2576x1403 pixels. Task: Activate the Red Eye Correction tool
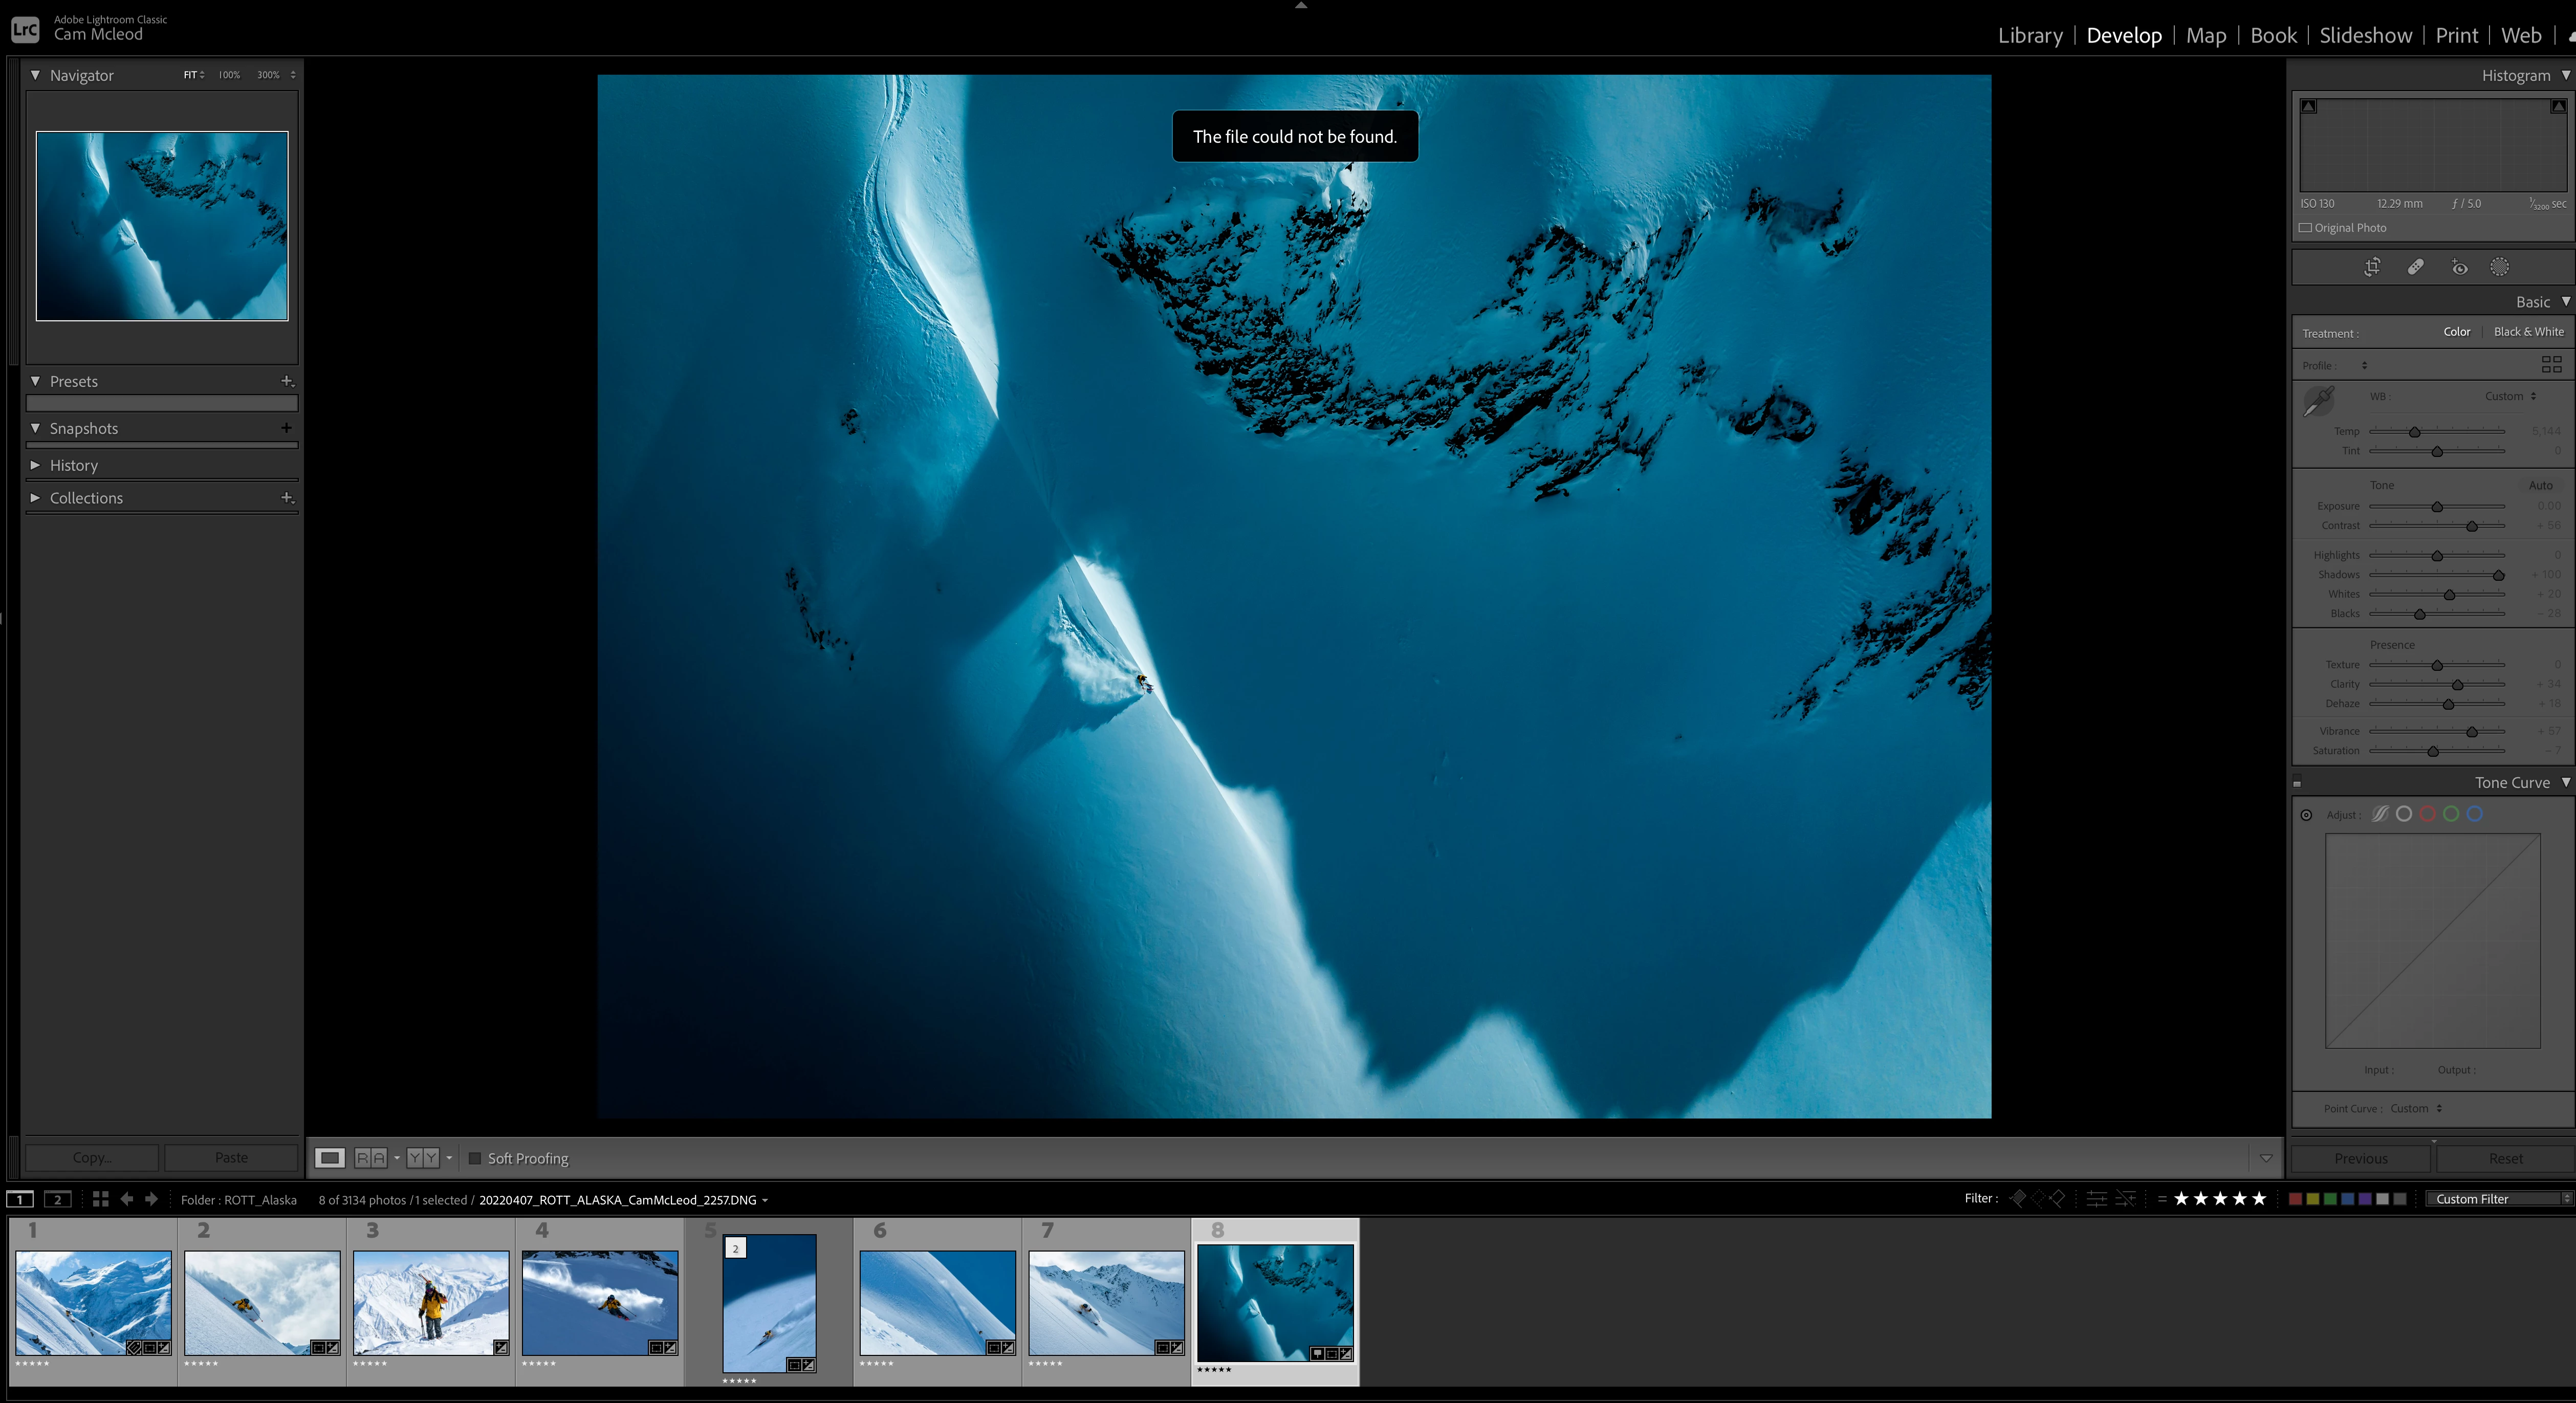click(2459, 267)
